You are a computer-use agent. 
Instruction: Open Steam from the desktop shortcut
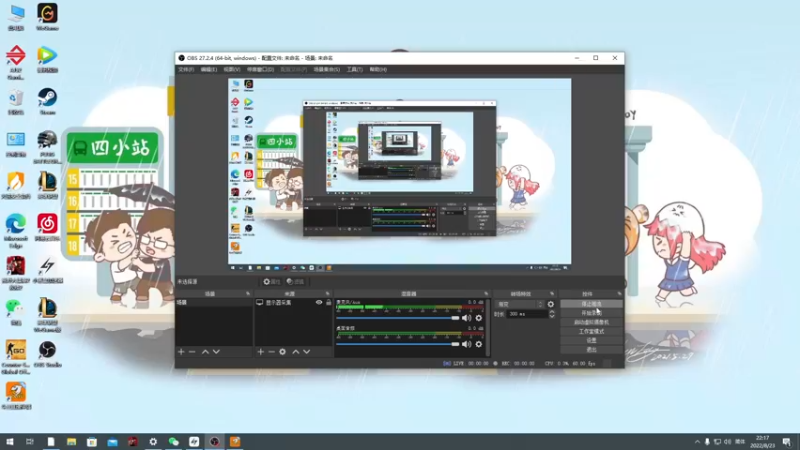[x=47, y=101]
